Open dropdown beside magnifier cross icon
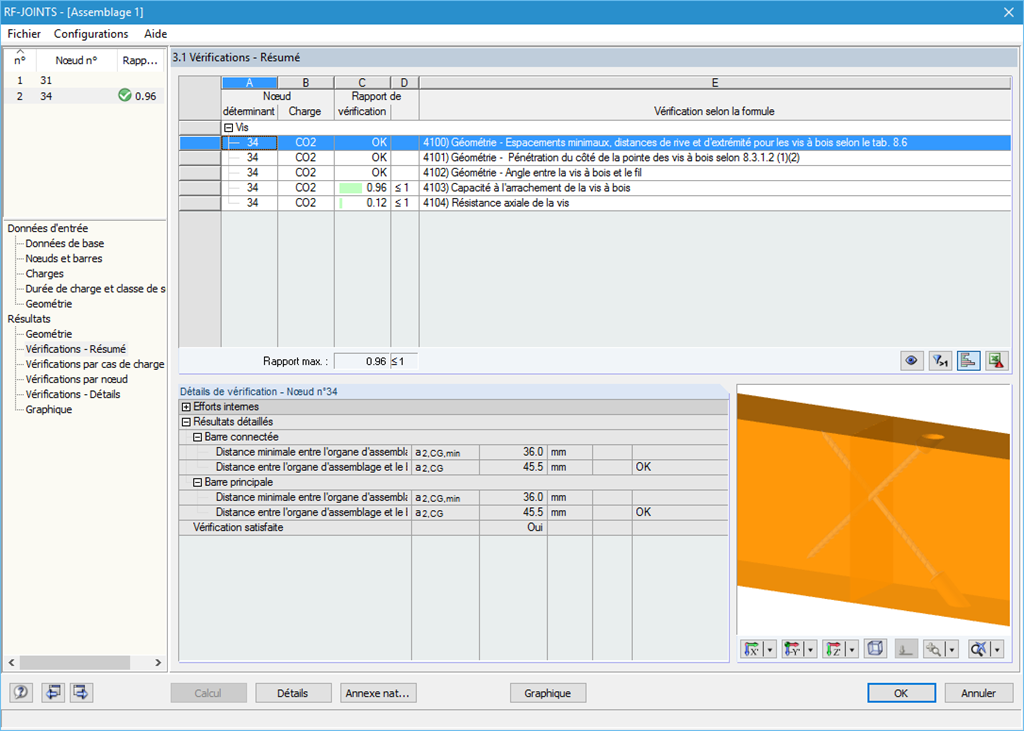 click(x=997, y=649)
